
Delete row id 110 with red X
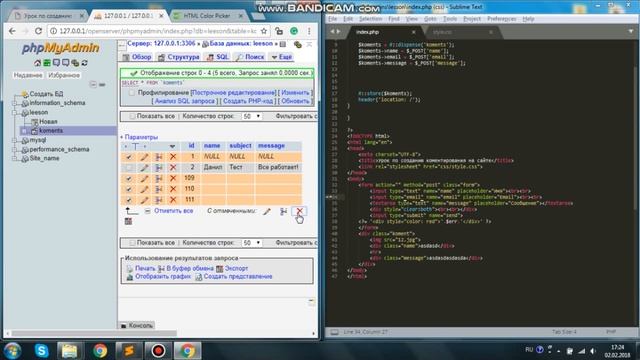pyautogui.click(x=173, y=189)
